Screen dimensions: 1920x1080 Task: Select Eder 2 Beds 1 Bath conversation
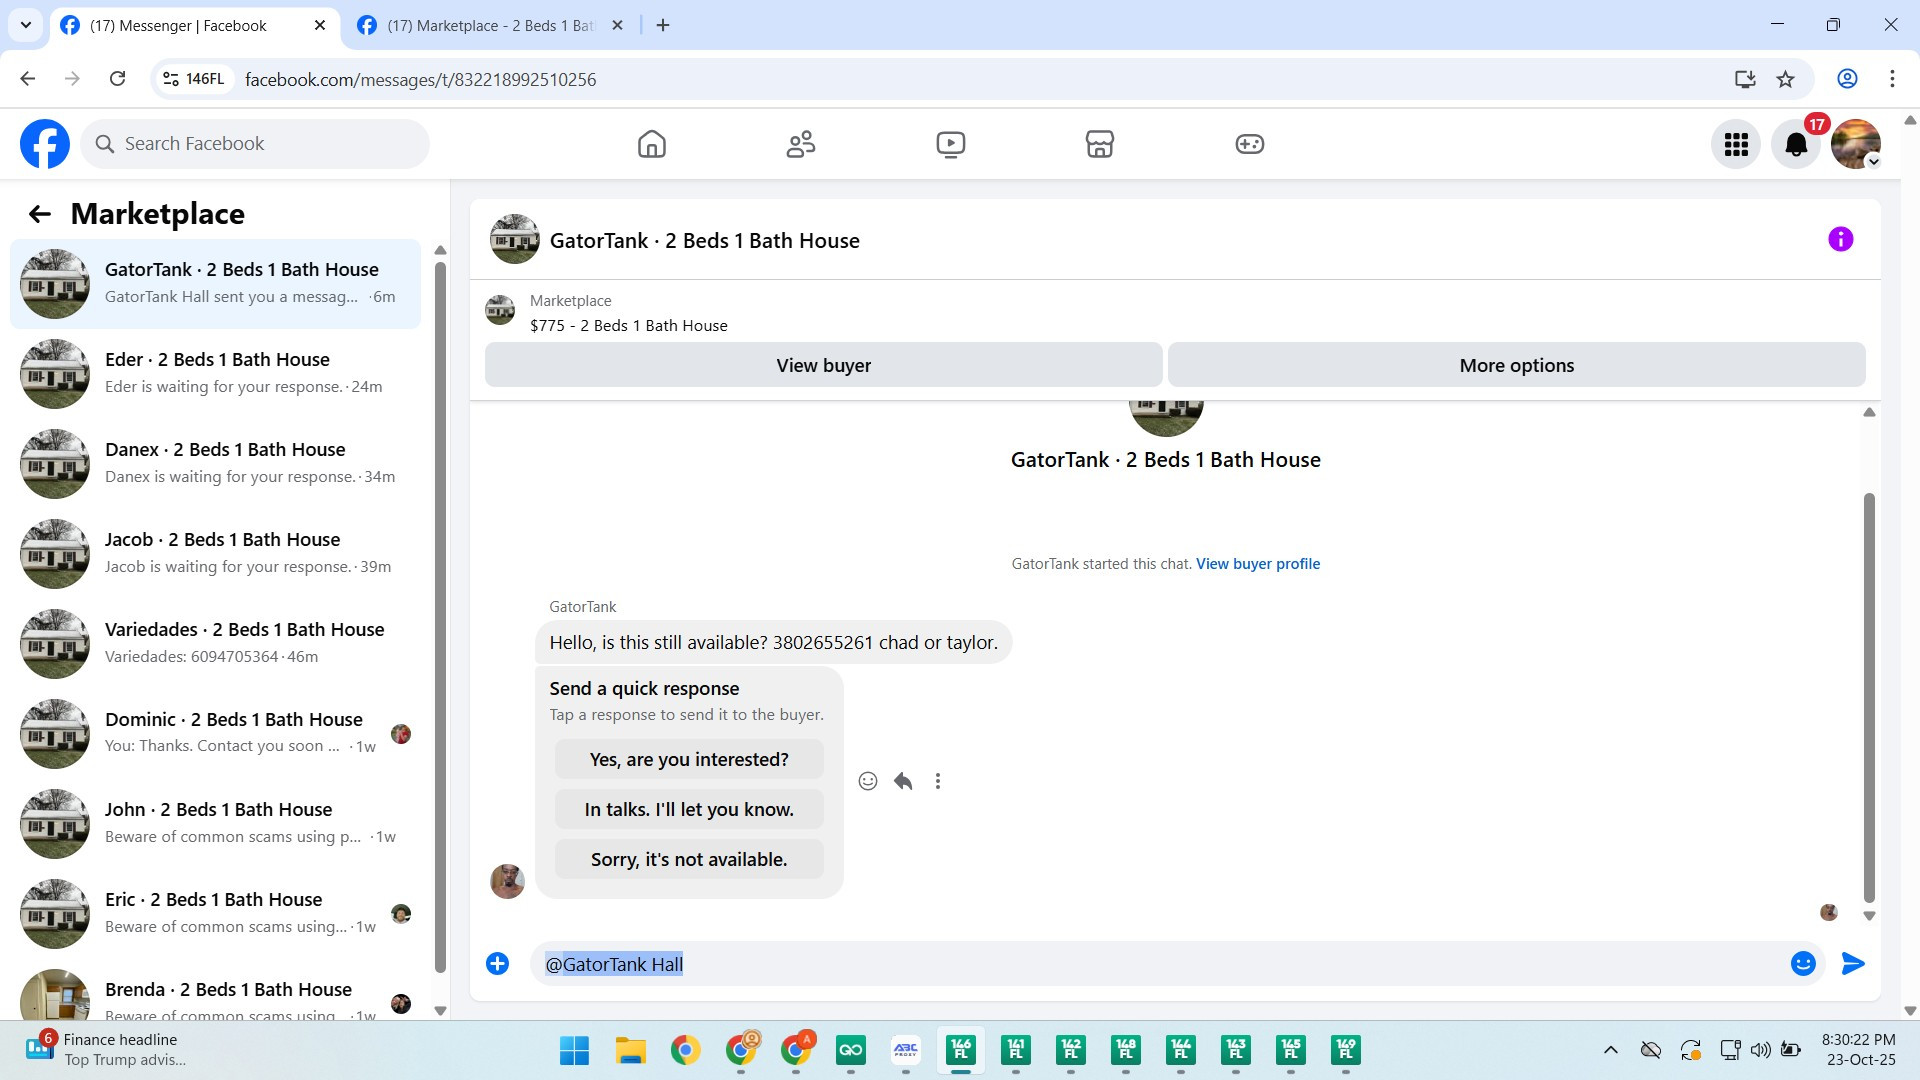[x=215, y=373]
